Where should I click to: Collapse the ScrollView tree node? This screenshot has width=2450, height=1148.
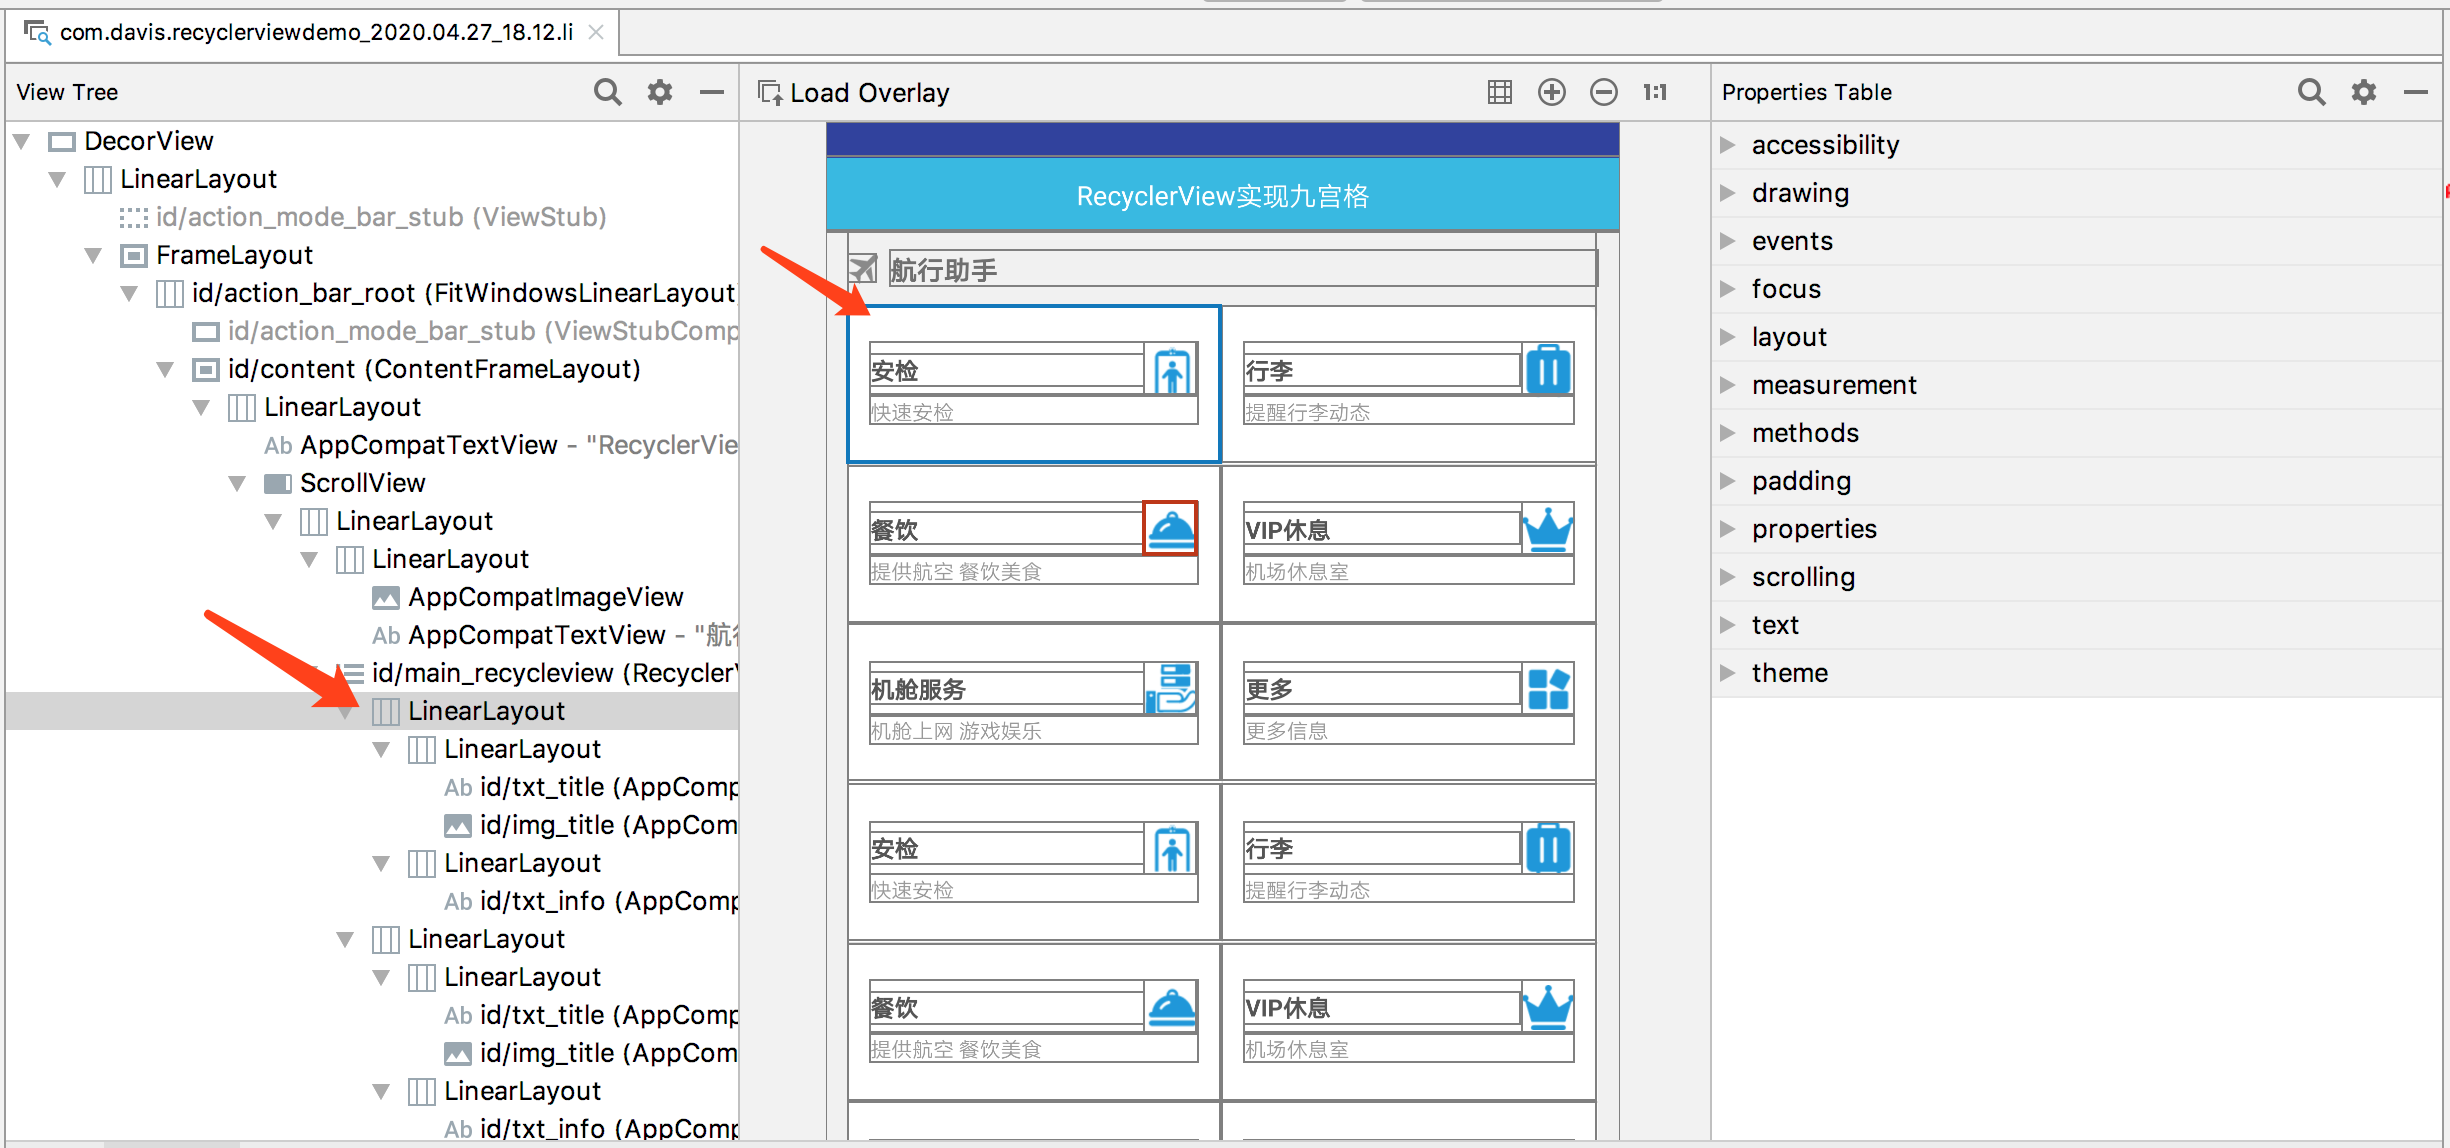pos(237,484)
